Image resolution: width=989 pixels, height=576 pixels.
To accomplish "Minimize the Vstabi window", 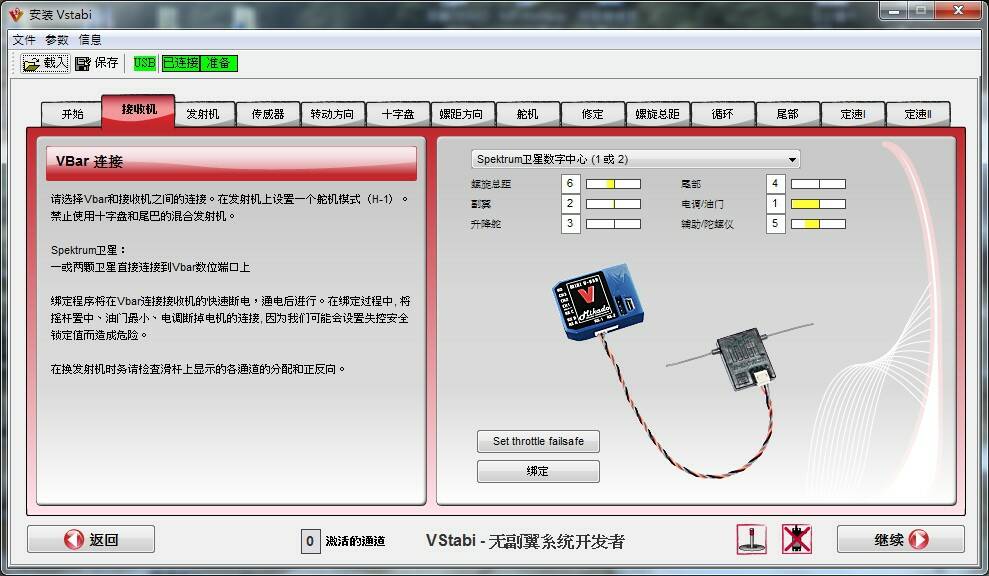I will tap(895, 11).
